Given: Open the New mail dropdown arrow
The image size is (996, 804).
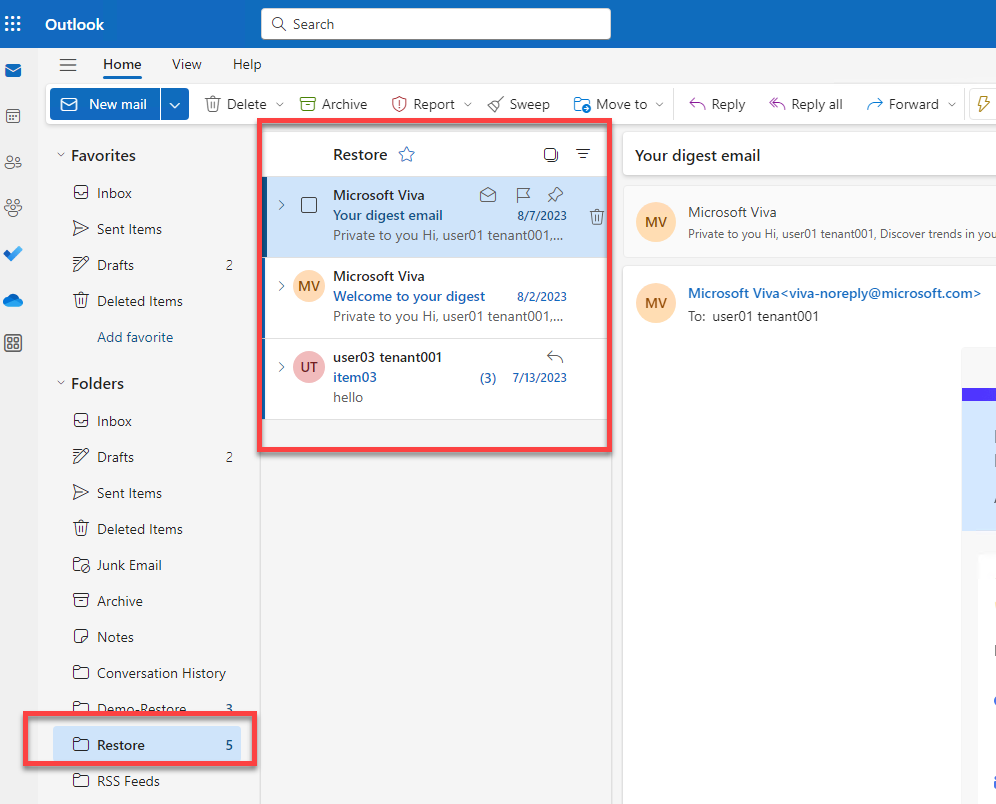Looking at the screenshot, I should 175,104.
